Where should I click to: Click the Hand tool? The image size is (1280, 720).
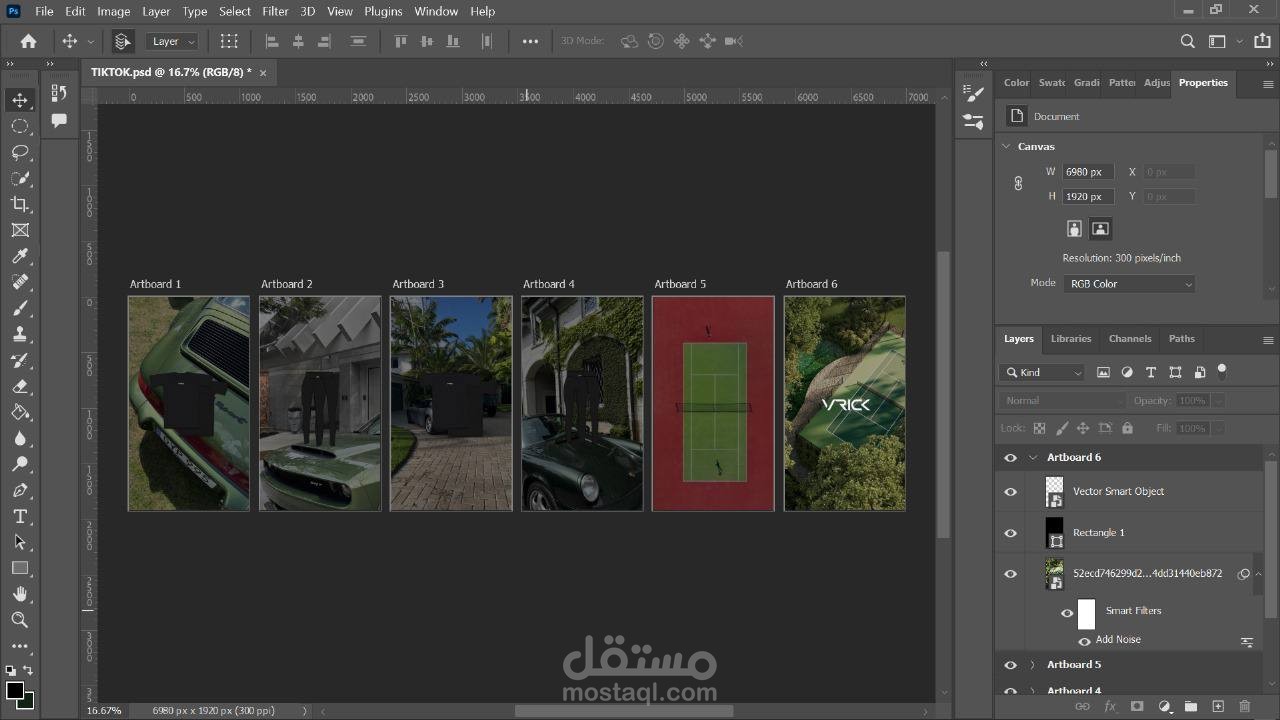19,594
